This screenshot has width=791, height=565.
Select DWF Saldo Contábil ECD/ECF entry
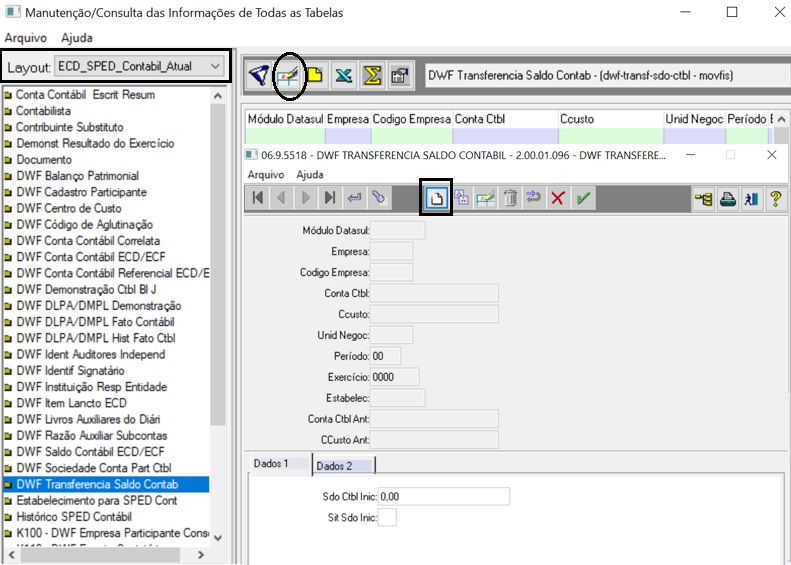coord(91,451)
